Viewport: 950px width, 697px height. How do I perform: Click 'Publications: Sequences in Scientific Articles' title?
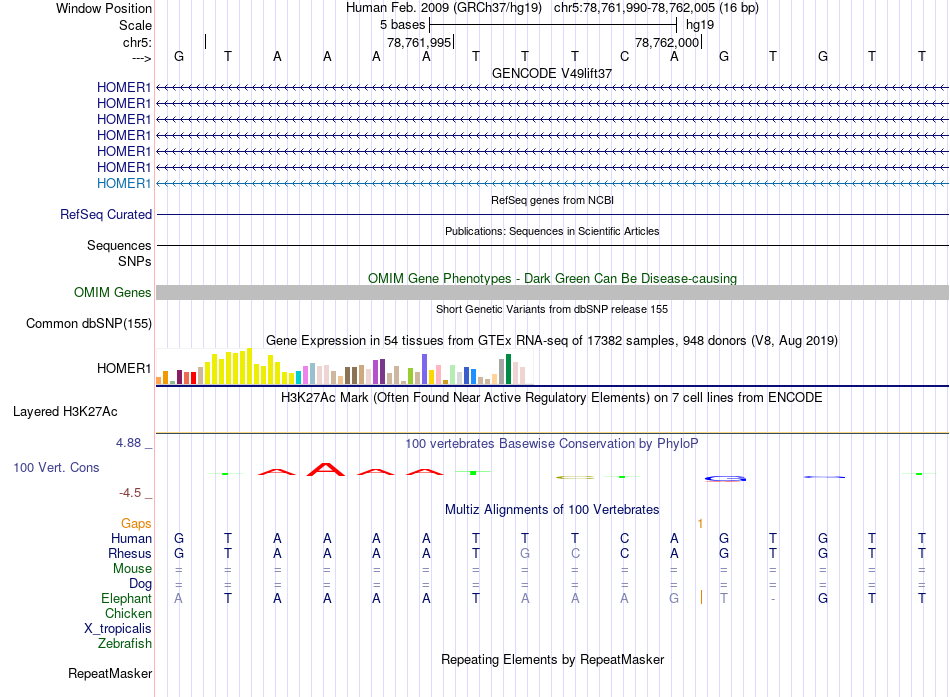tap(552, 231)
